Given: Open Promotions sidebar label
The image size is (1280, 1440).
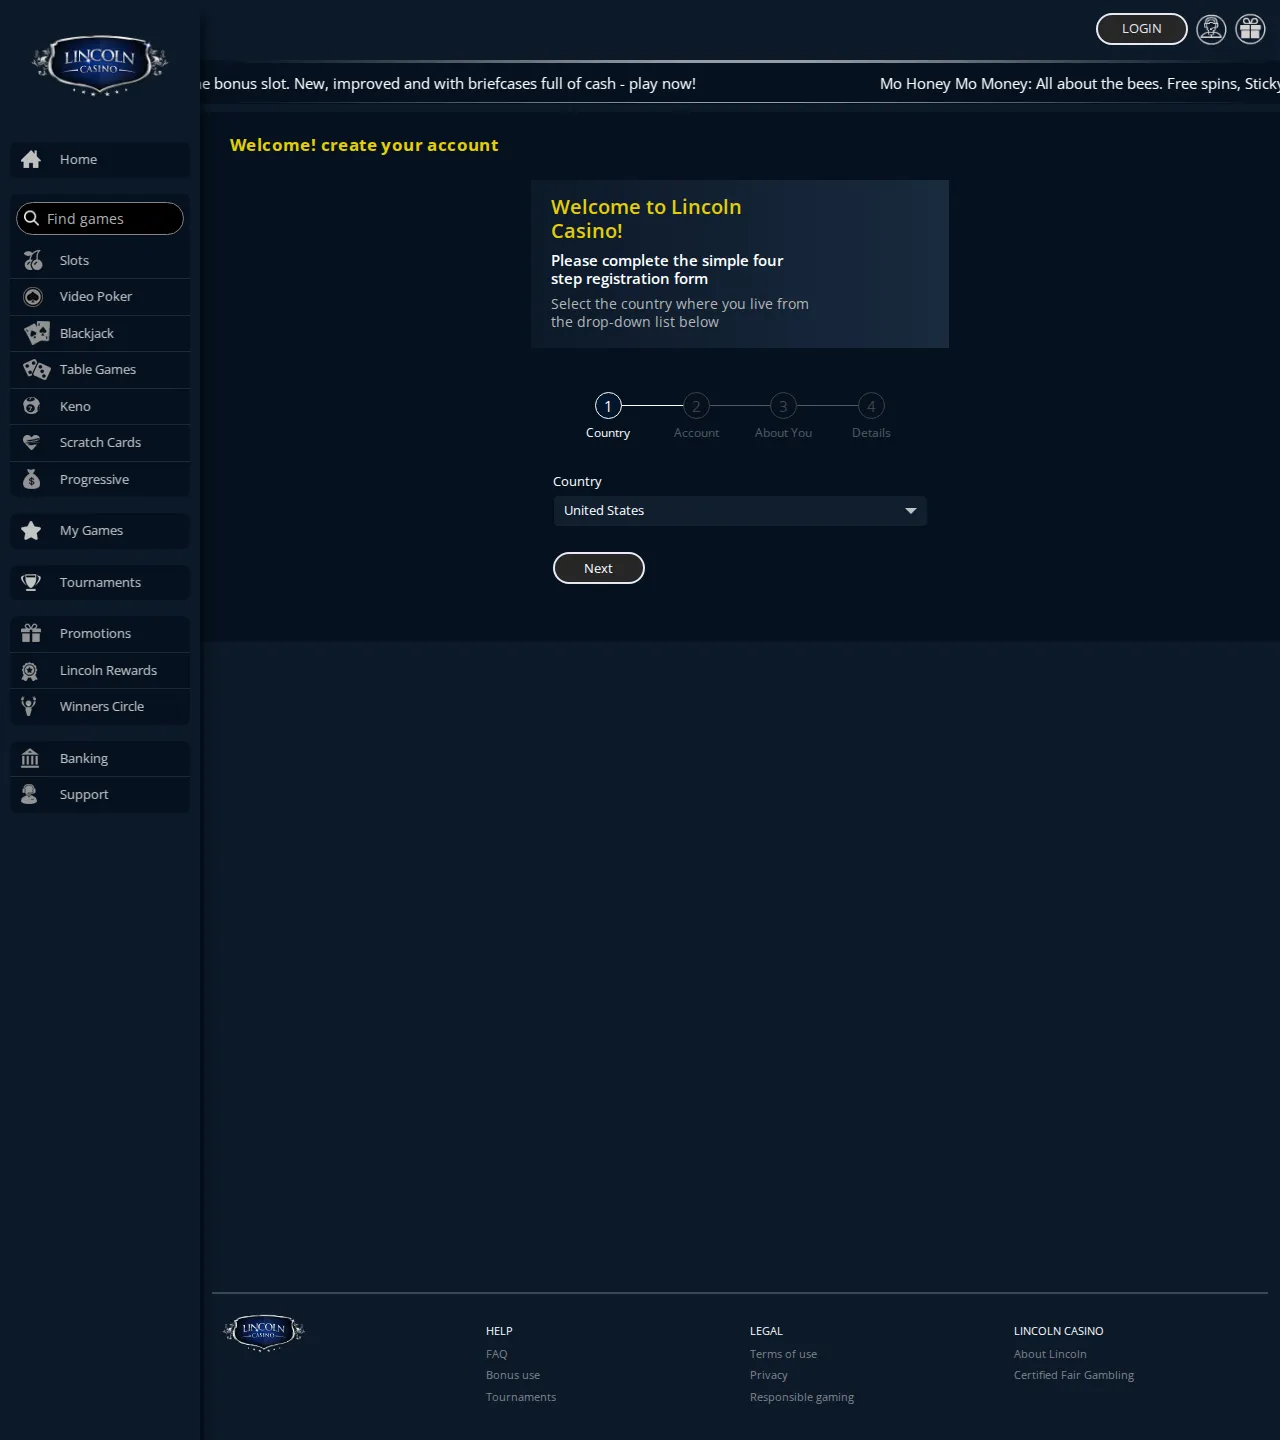Looking at the screenshot, I should click(x=95, y=633).
